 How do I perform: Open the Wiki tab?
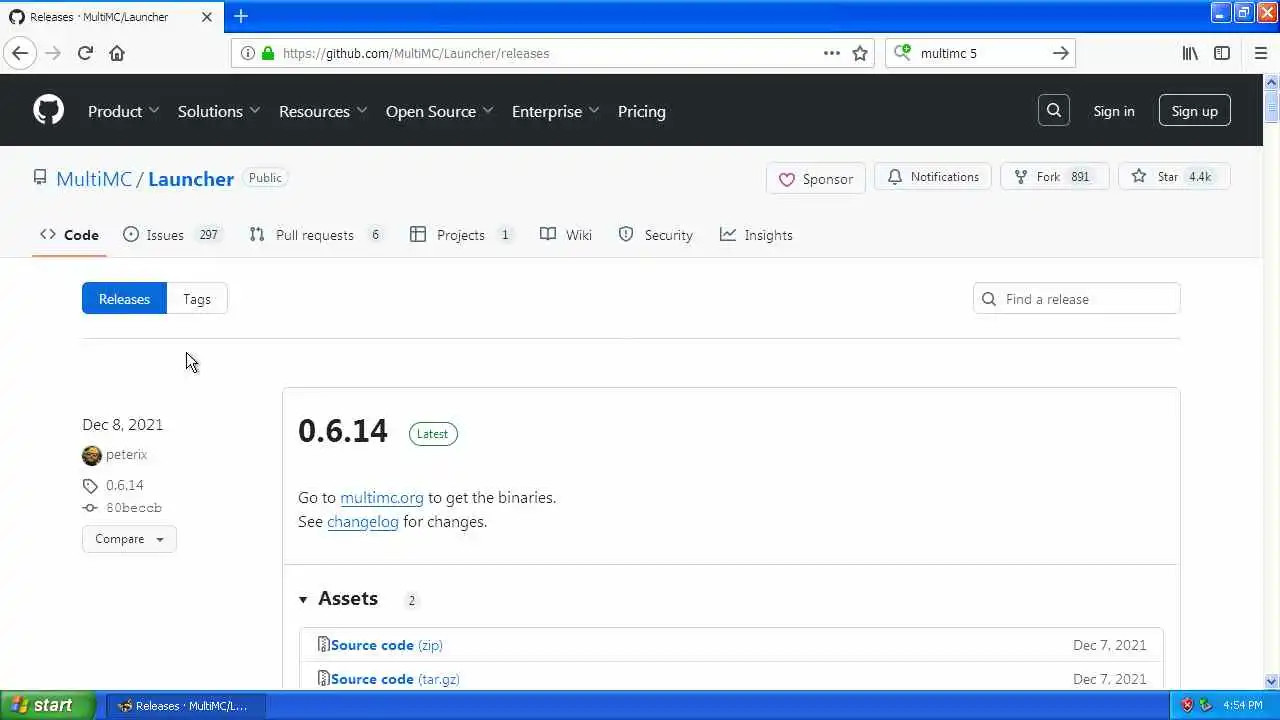pyautogui.click(x=566, y=235)
